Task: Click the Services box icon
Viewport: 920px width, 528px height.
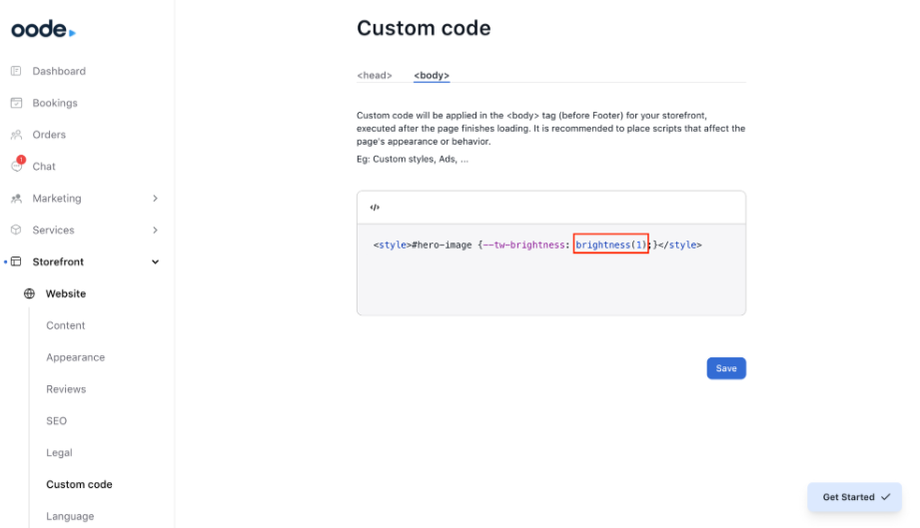Action: coord(16,230)
